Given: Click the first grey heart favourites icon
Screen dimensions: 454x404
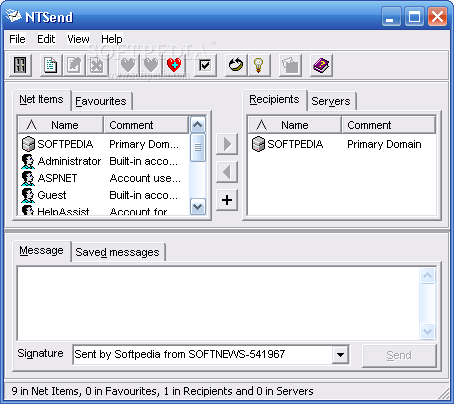Looking at the screenshot, I should [x=128, y=65].
